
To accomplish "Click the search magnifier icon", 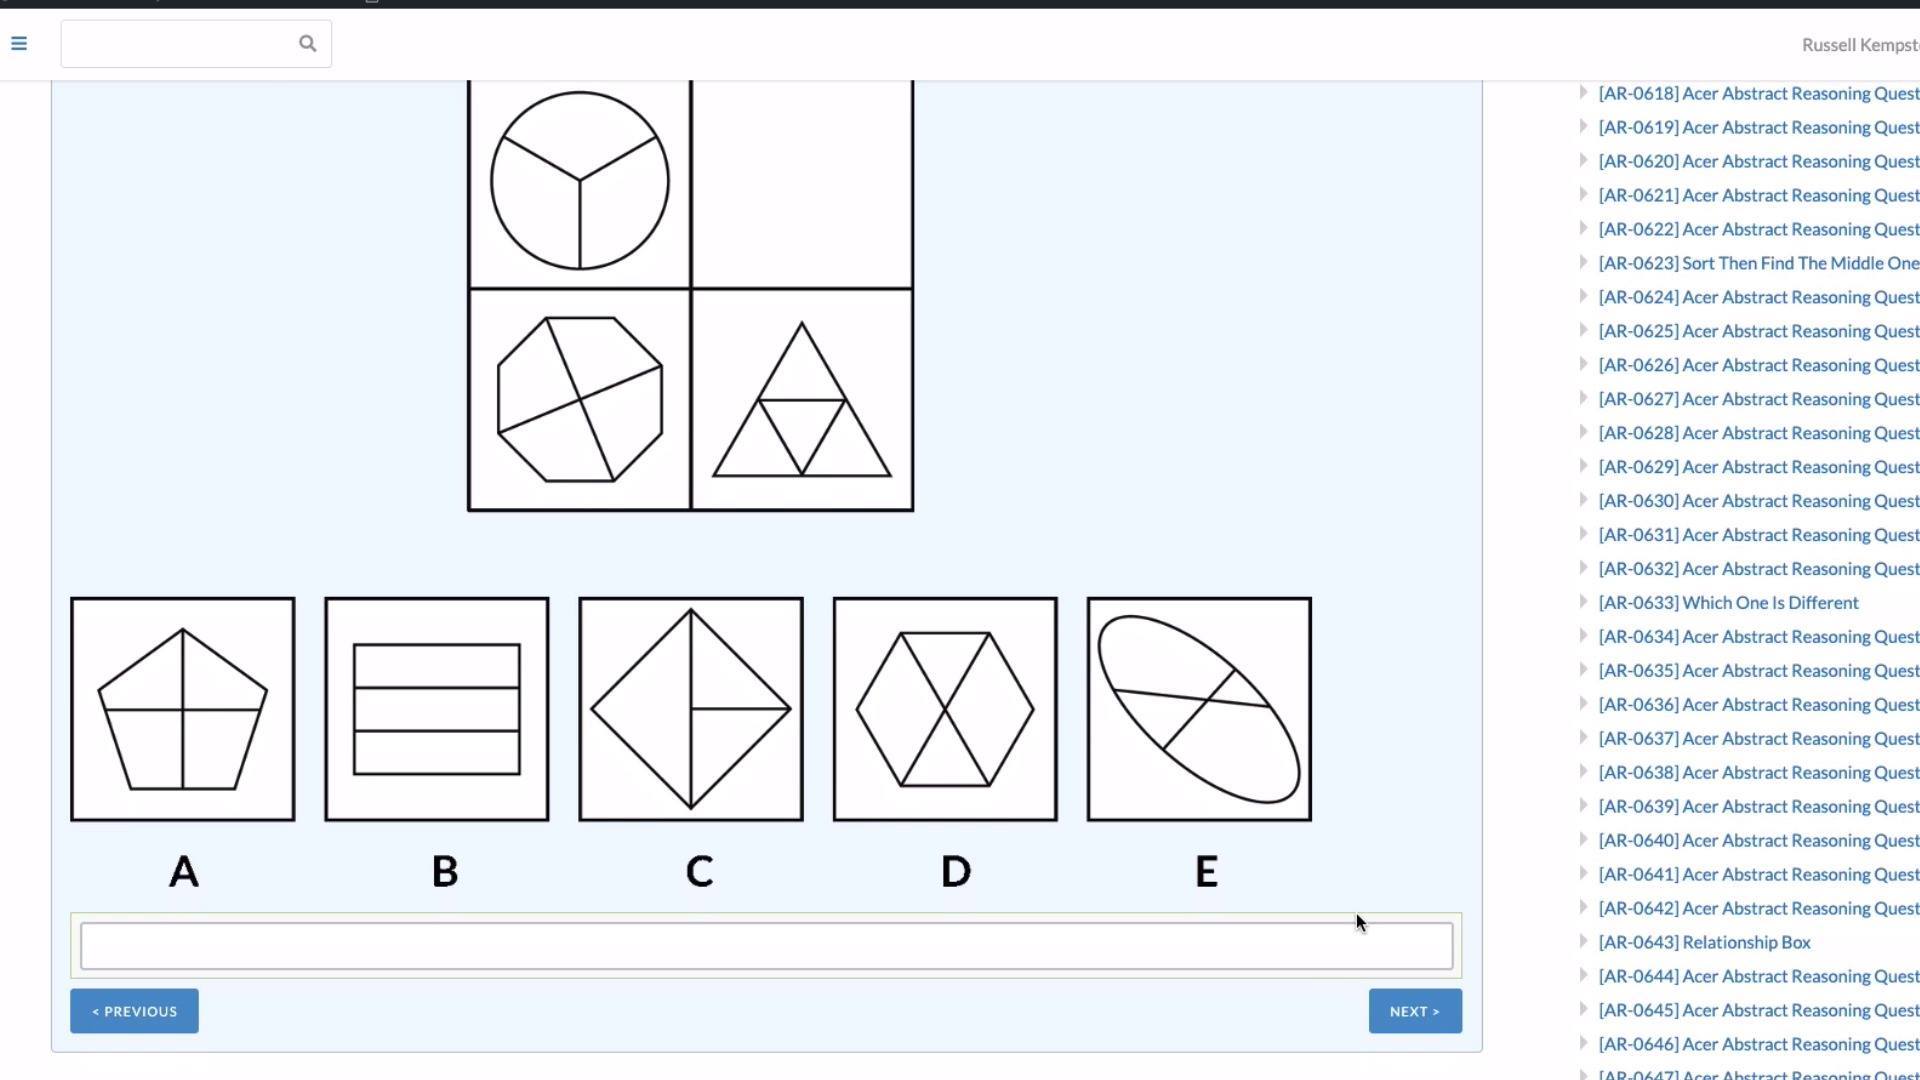I will tap(307, 44).
